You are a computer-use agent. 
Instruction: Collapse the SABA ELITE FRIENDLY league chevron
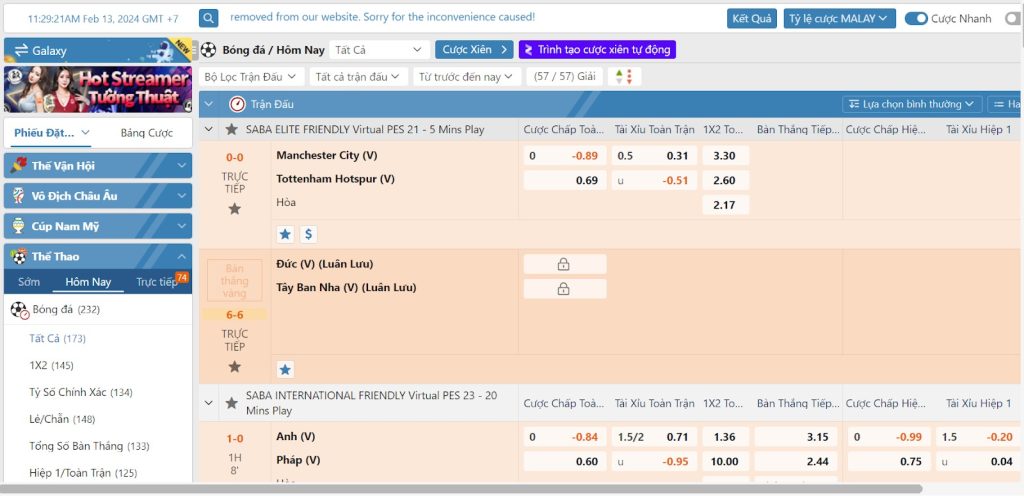[x=209, y=129]
